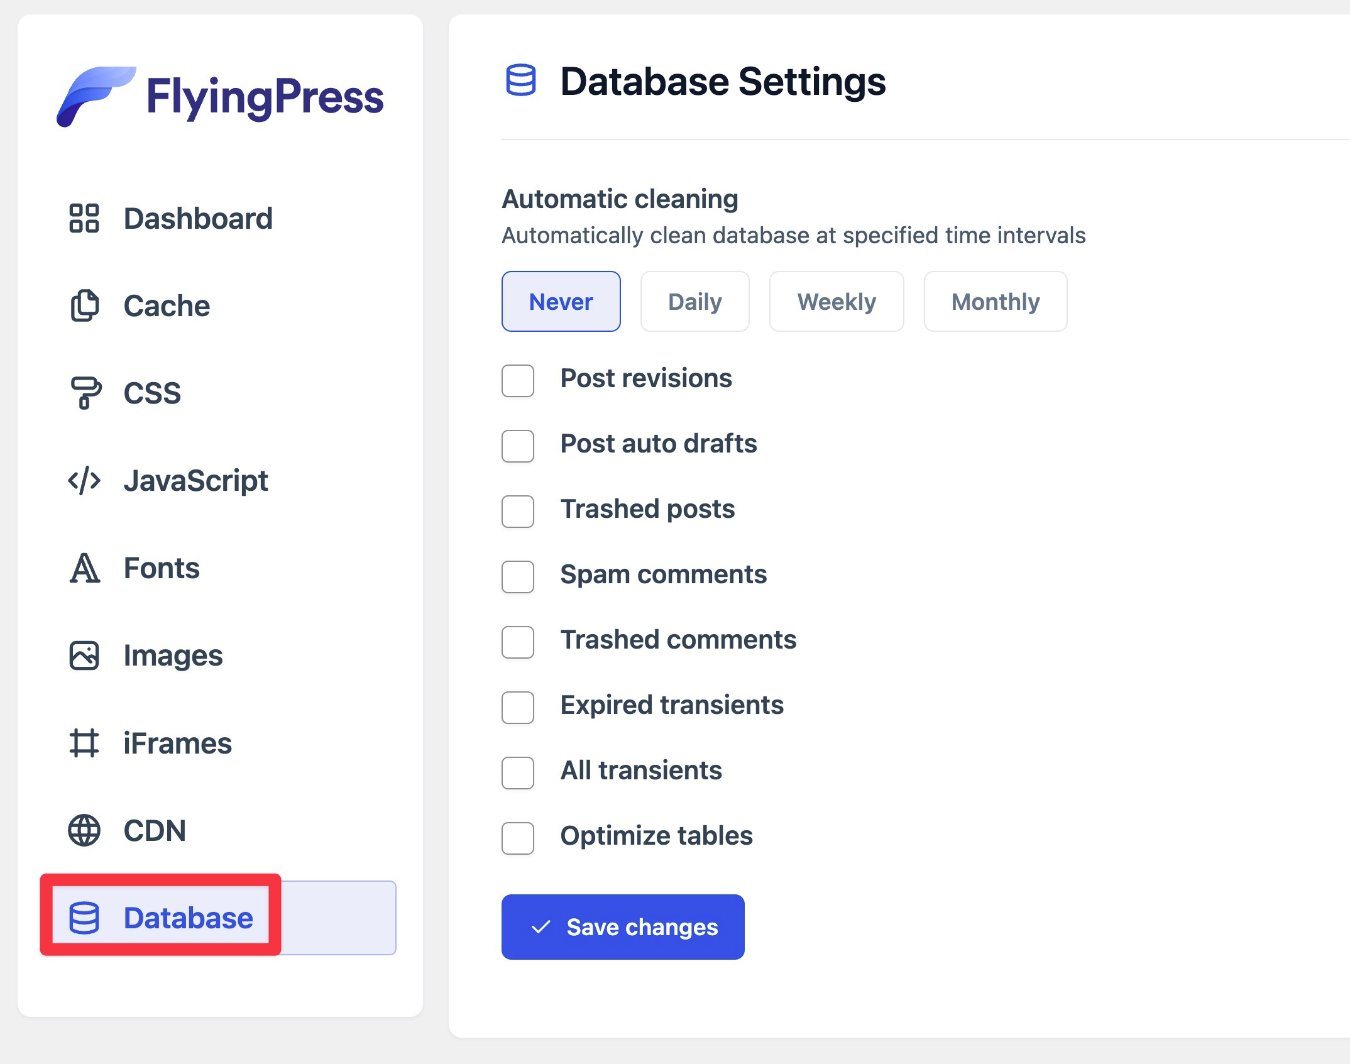
Task: Enable All transients cleaning
Action: pos(518,772)
